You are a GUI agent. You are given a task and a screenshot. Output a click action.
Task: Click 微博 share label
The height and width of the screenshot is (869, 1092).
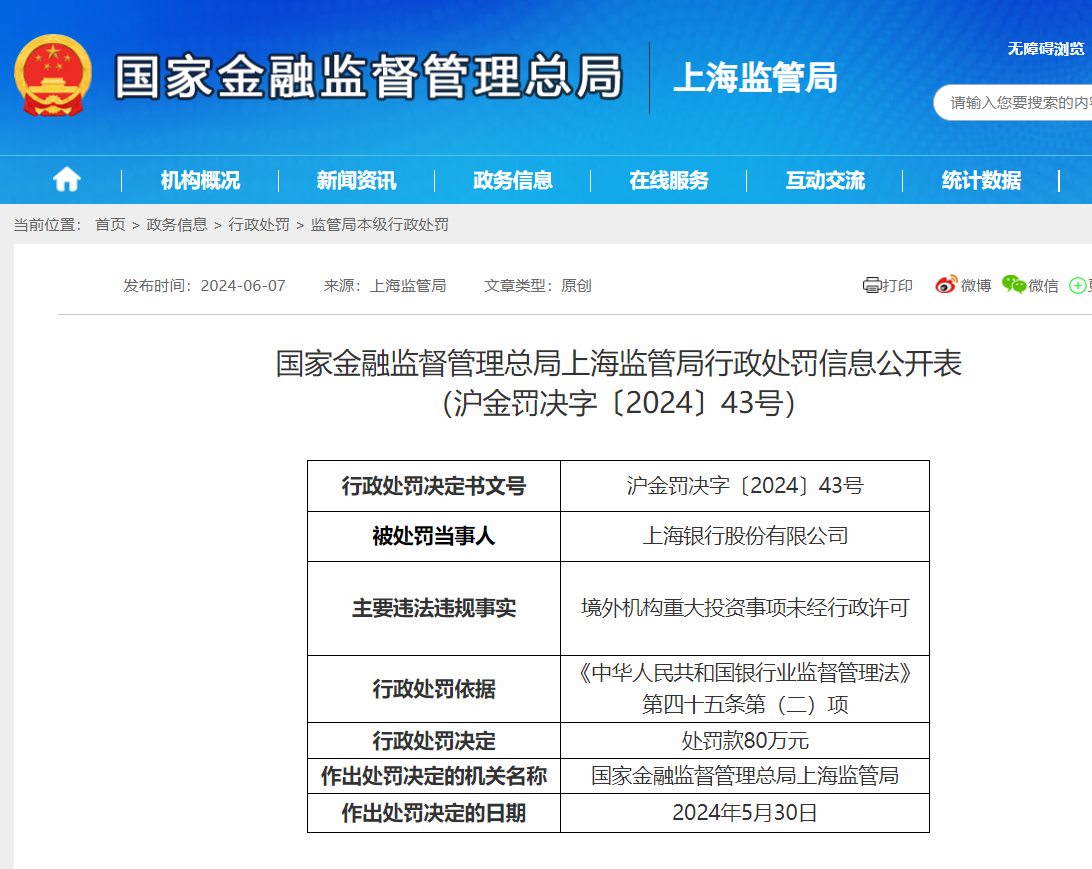[x=976, y=285]
